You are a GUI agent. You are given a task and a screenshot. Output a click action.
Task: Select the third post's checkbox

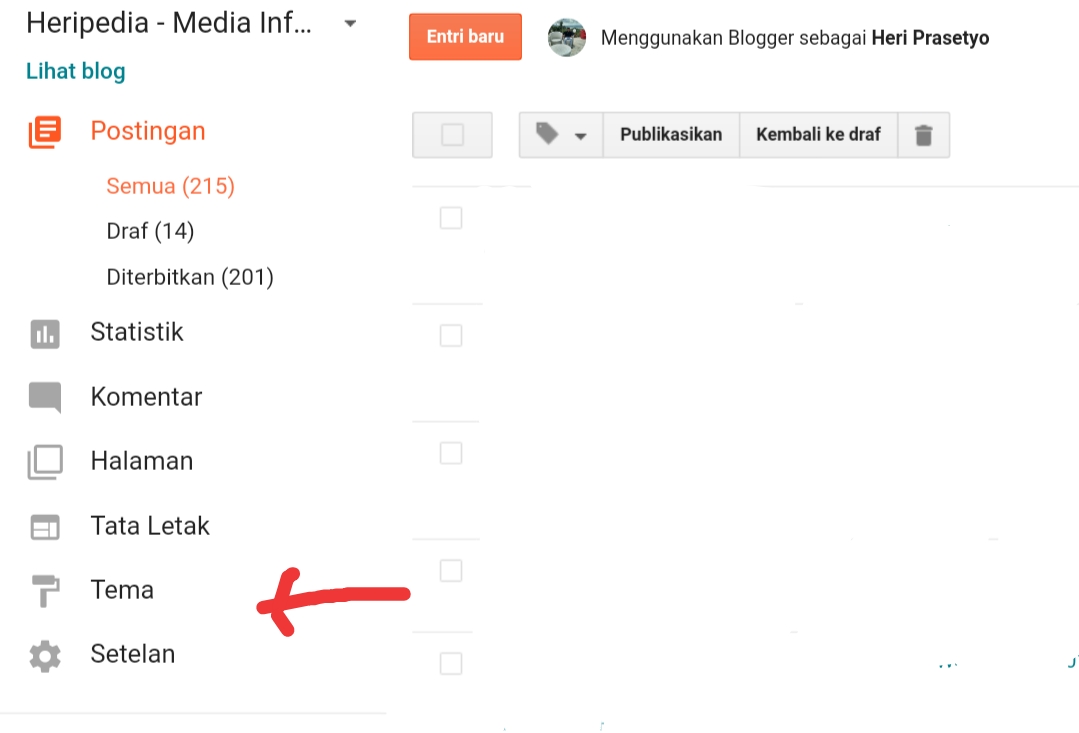tap(451, 454)
